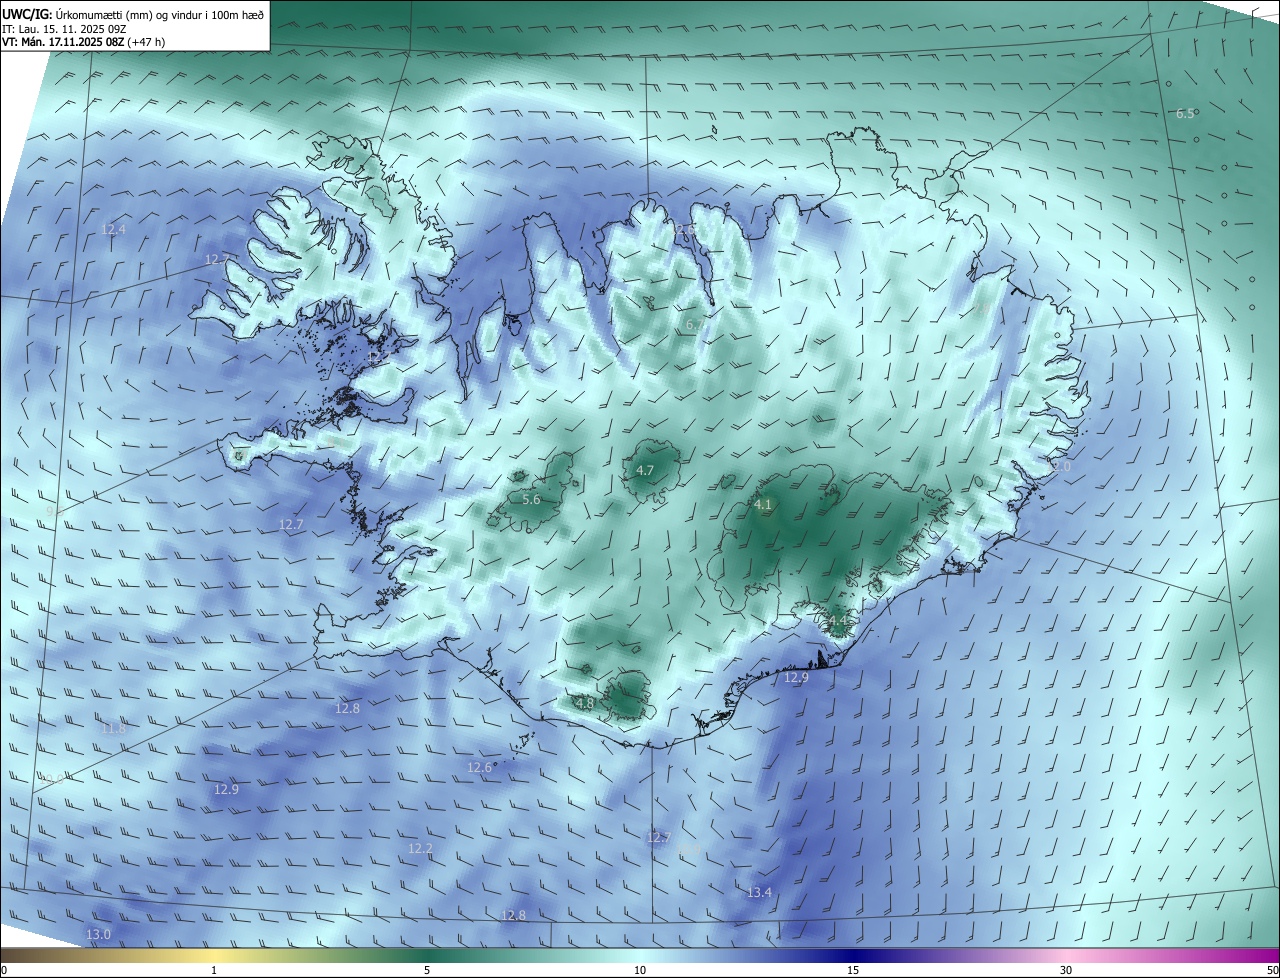Click the 11.8 value over the ocean
The width and height of the screenshot is (1280, 978).
(x=114, y=729)
